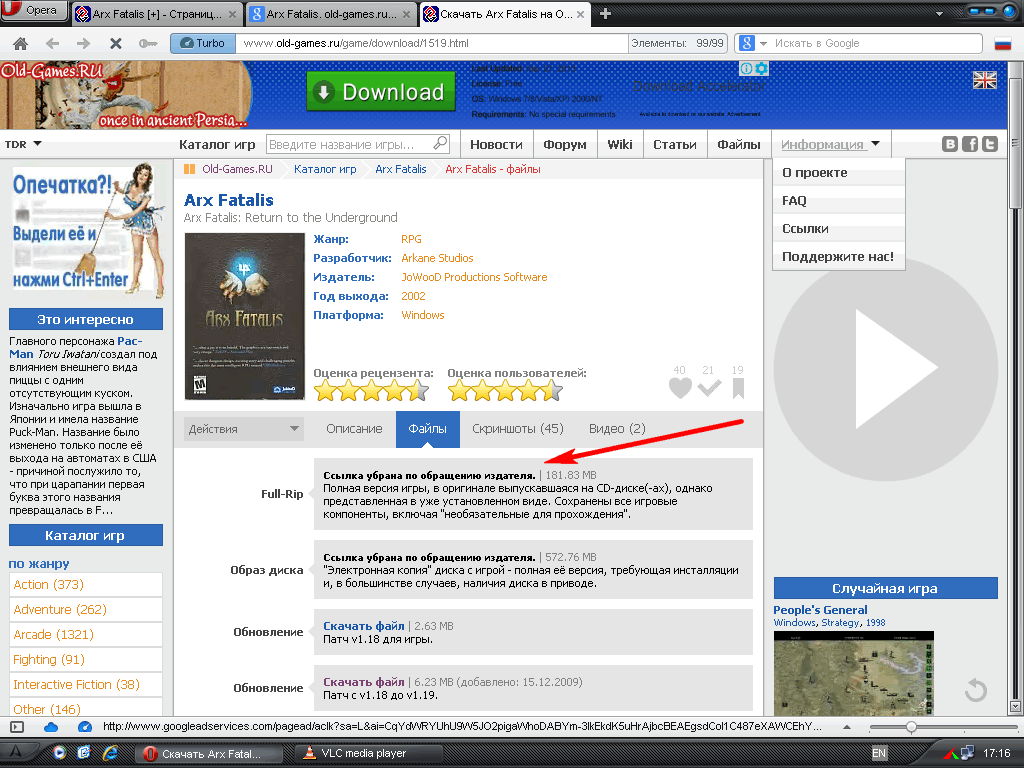Download patch v1.18 via Скачать файл 2.63 MB
Viewport: 1024px width, 768px height.
click(364, 626)
